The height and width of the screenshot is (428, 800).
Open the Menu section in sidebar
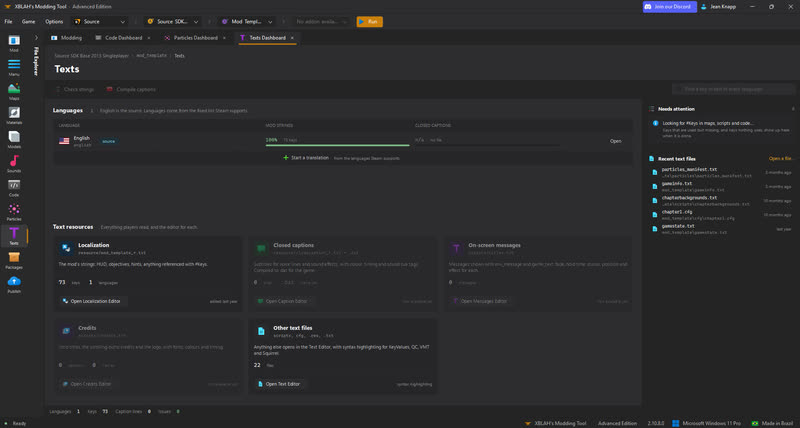14,67
